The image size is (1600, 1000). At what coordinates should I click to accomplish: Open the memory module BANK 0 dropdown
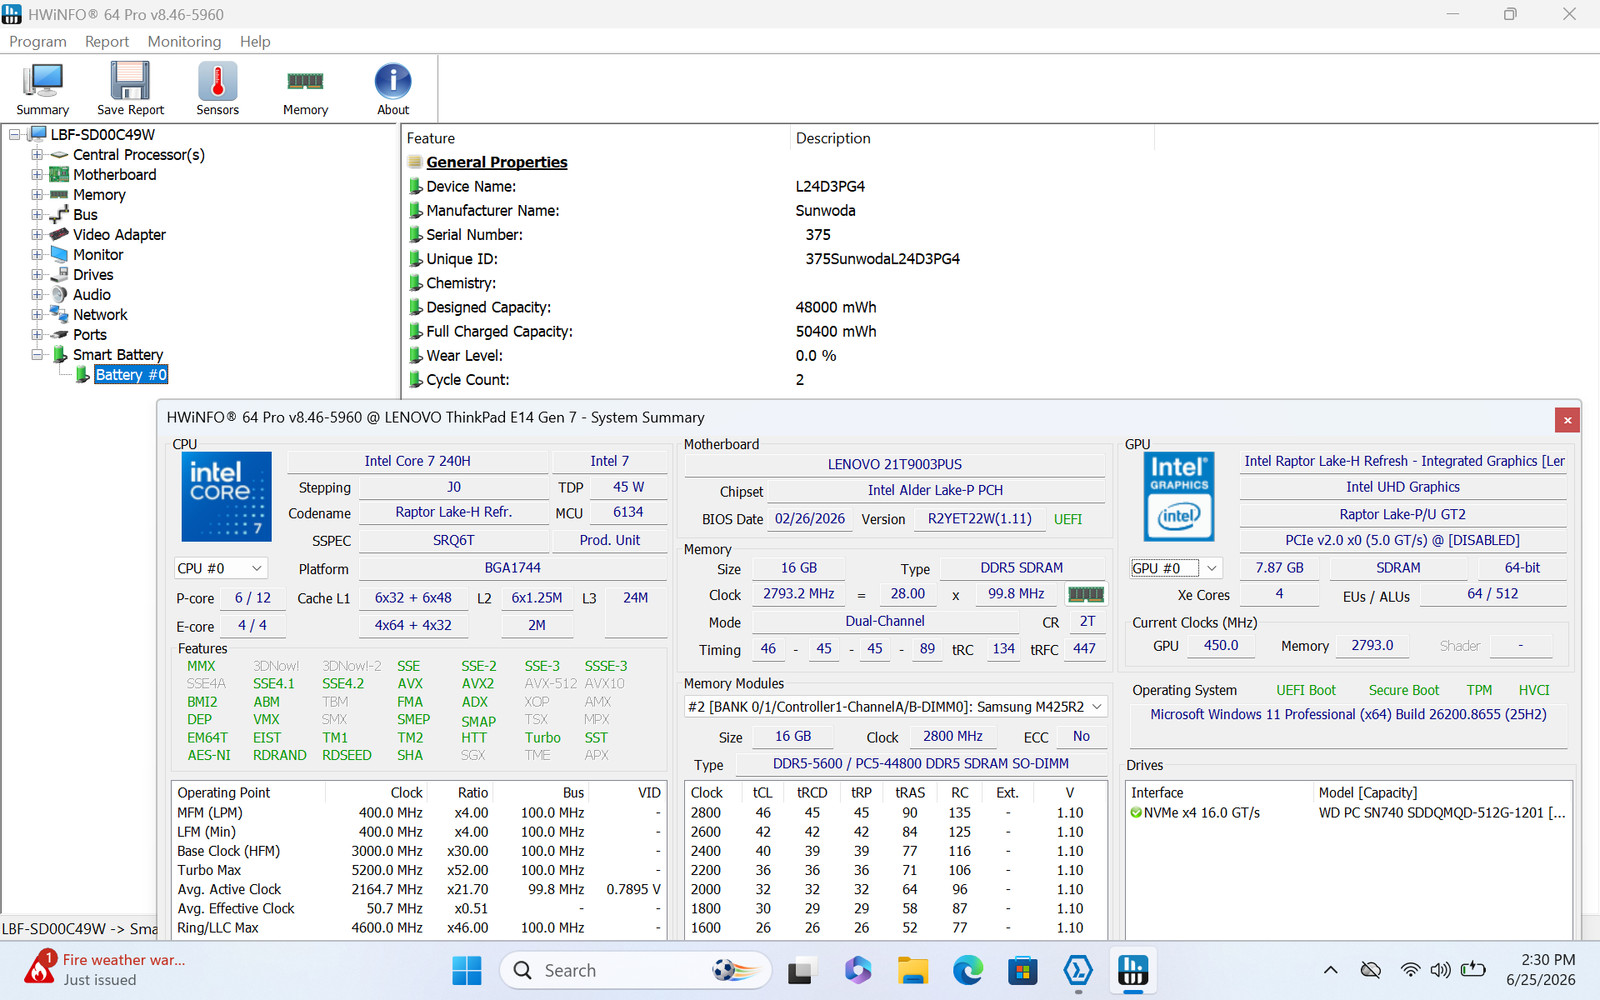click(895, 707)
